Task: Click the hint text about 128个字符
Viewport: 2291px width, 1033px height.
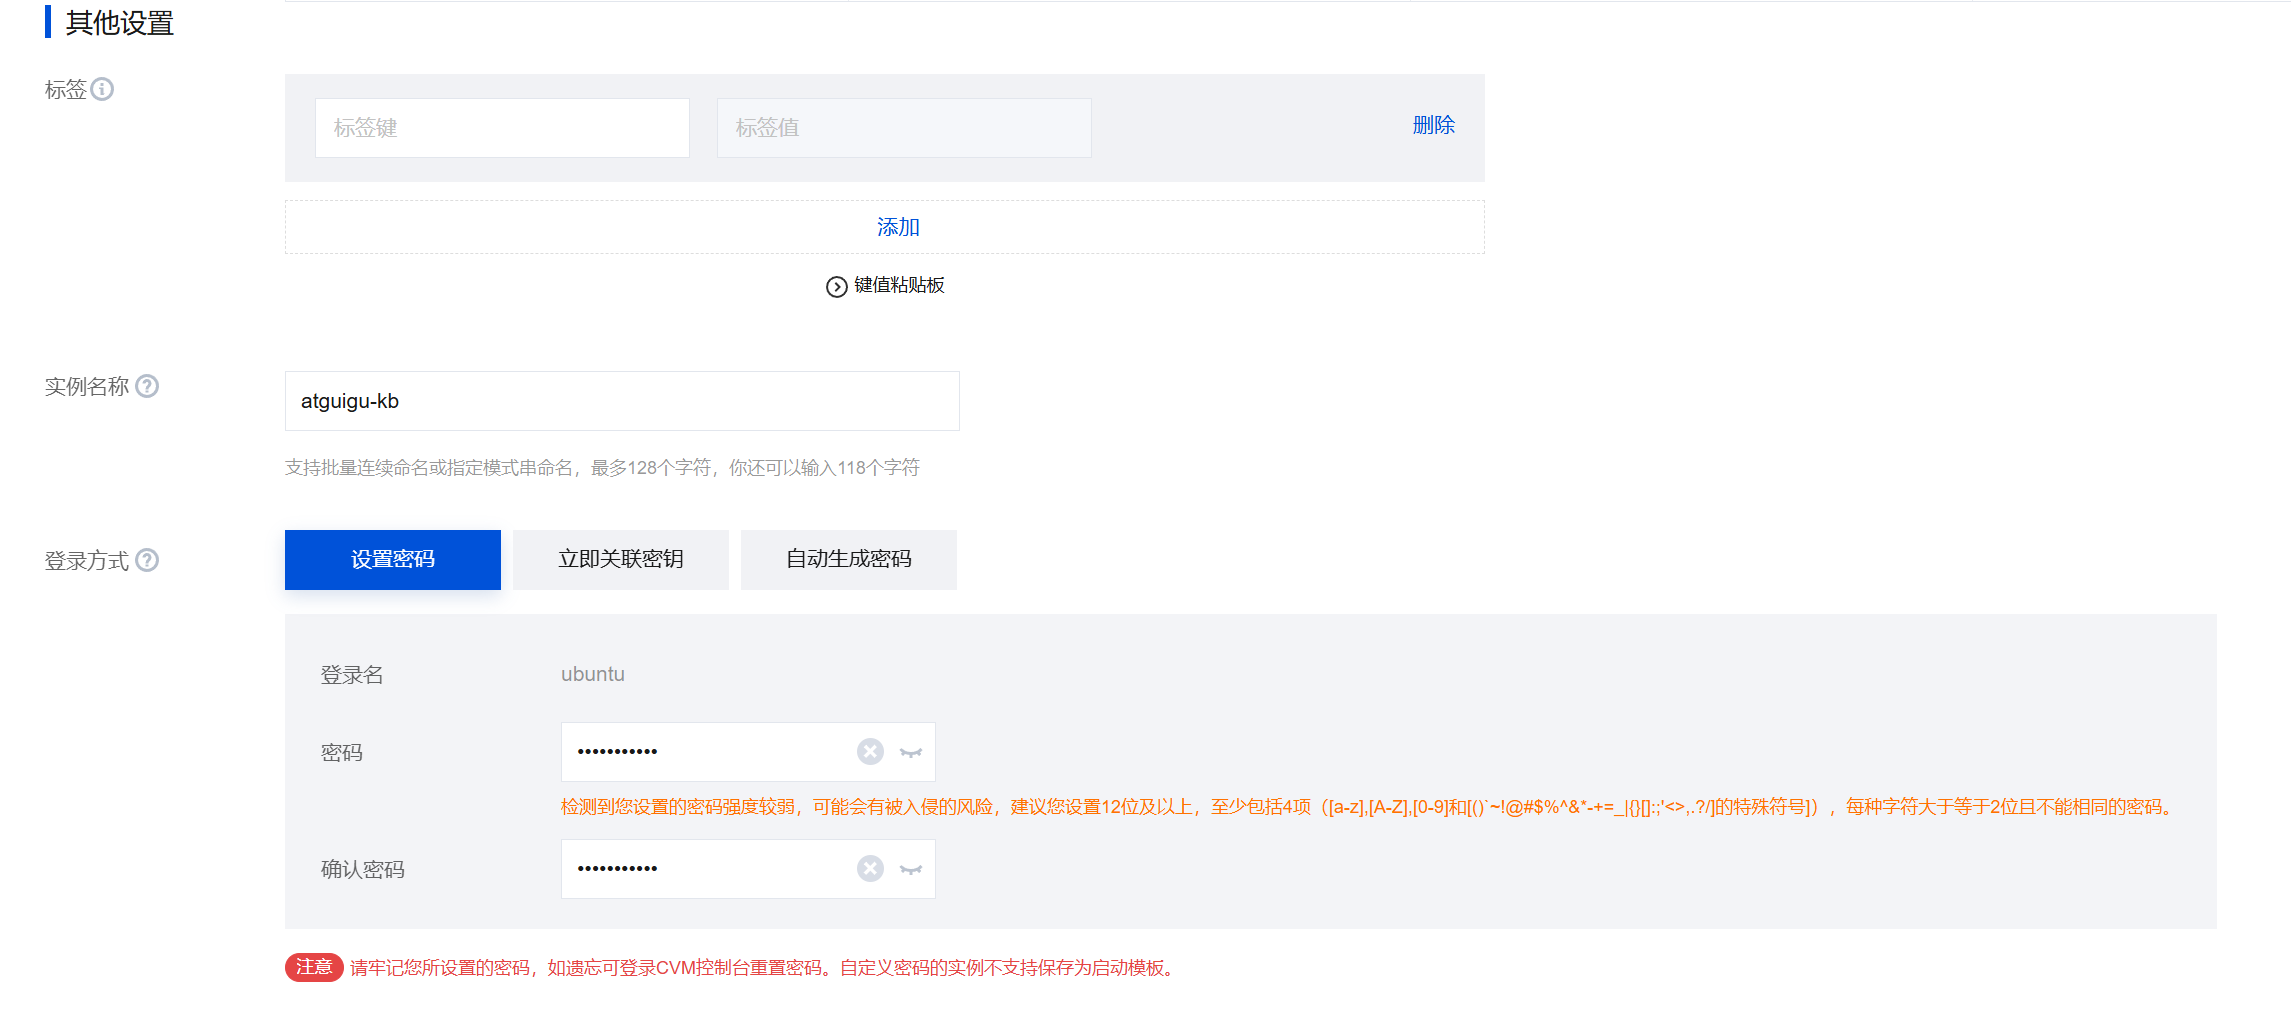Action: coord(602,467)
